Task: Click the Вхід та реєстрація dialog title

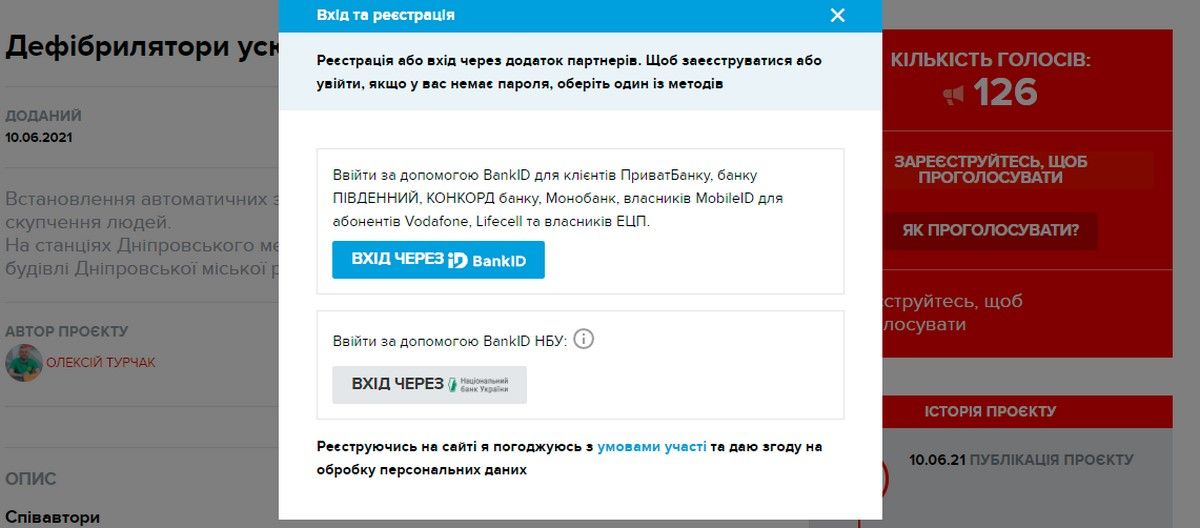Action: tap(385, 15)
